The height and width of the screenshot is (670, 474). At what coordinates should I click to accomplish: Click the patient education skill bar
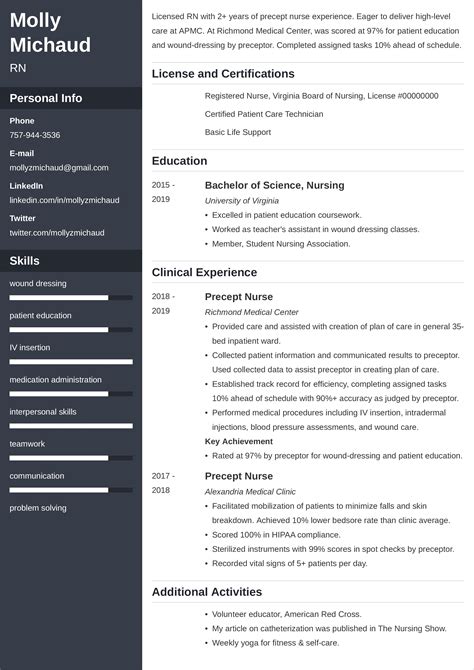(x=71, y=330)
